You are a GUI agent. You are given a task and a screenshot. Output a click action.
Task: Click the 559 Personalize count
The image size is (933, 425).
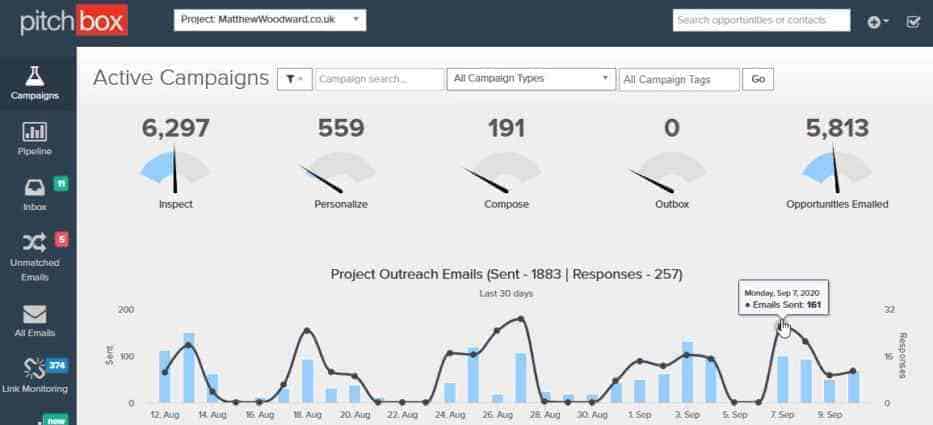point(341,129)
